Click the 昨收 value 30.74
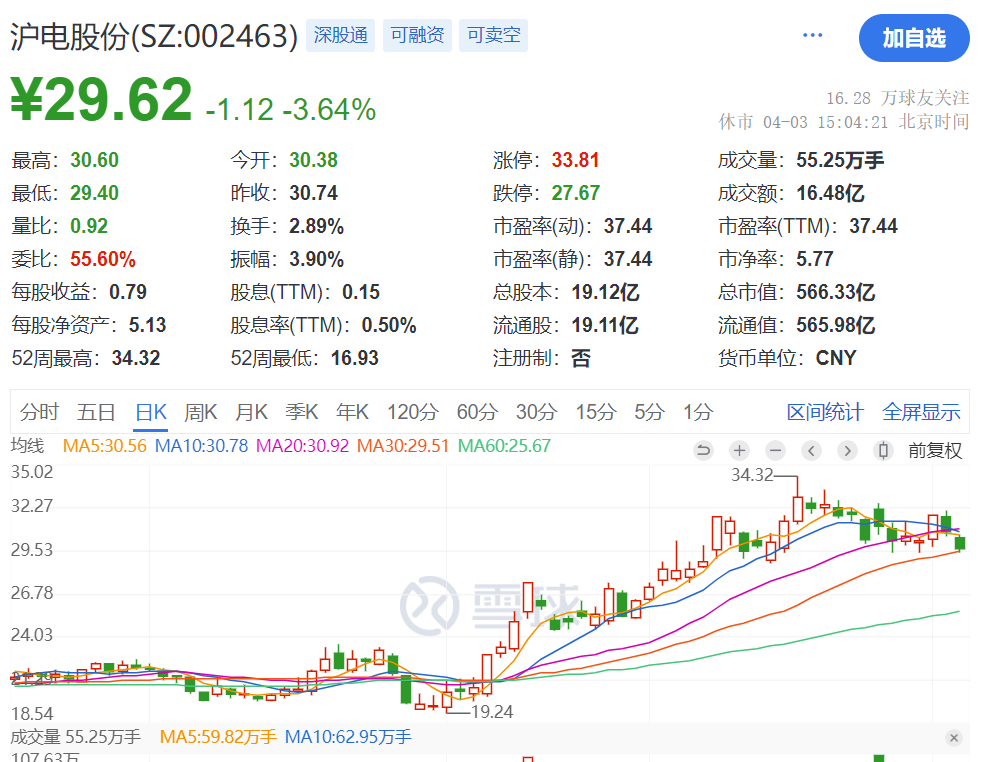 coord(313,193)
